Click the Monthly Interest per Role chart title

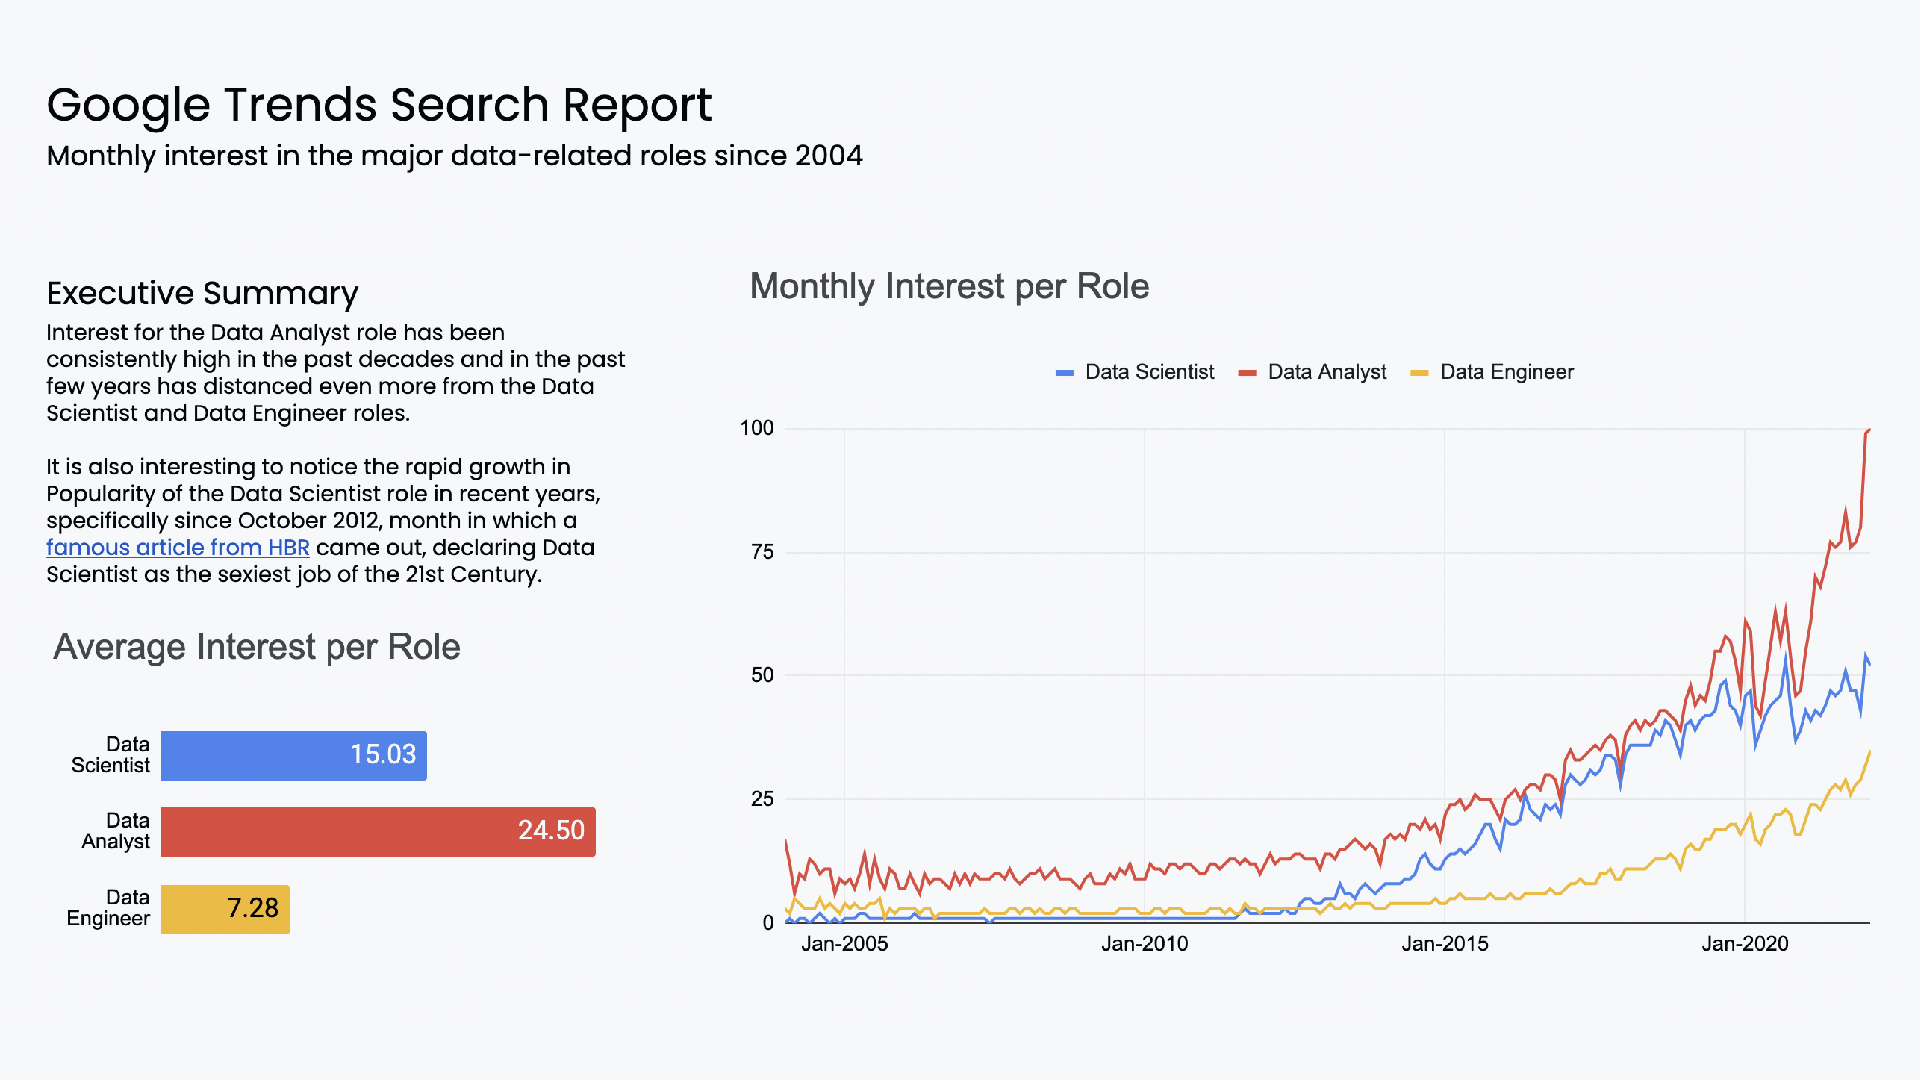[x=949, y=287]
